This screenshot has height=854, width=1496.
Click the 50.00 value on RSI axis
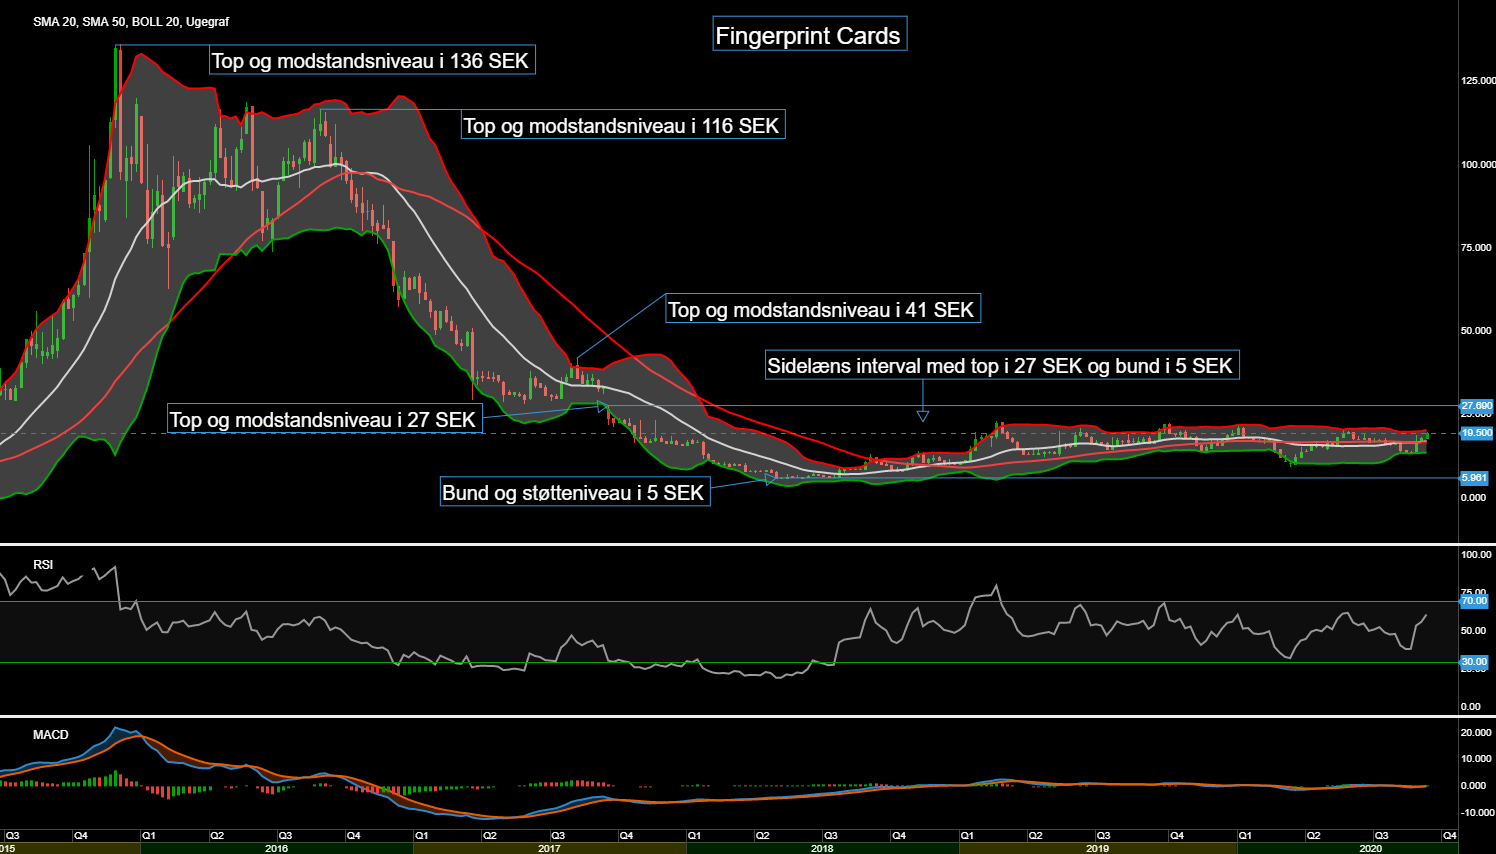tap(1474, 630)
